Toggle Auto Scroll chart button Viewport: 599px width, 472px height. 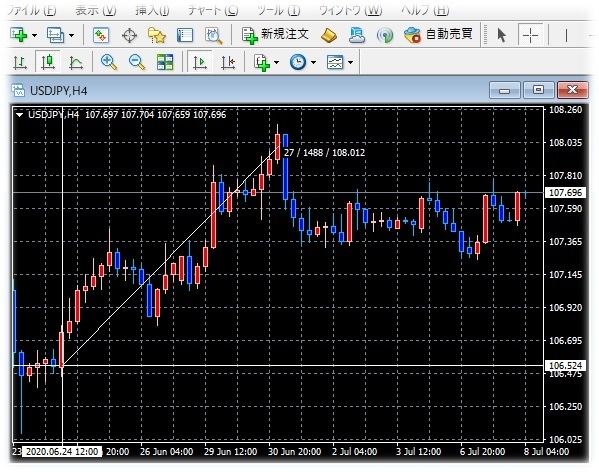click(x=199, y=62)
